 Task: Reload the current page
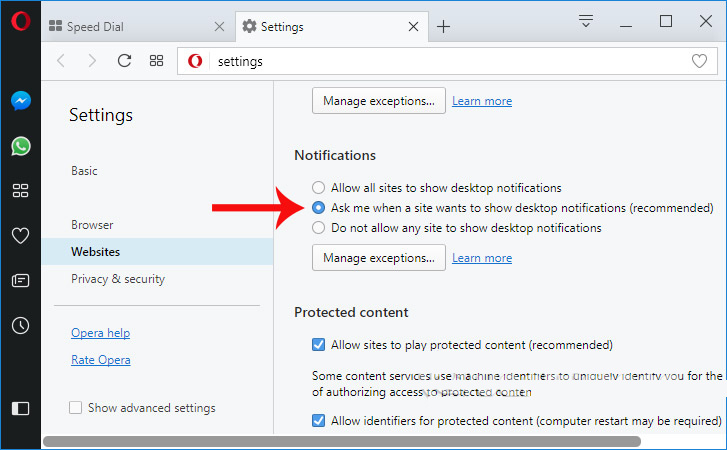[x=124, y=61]
